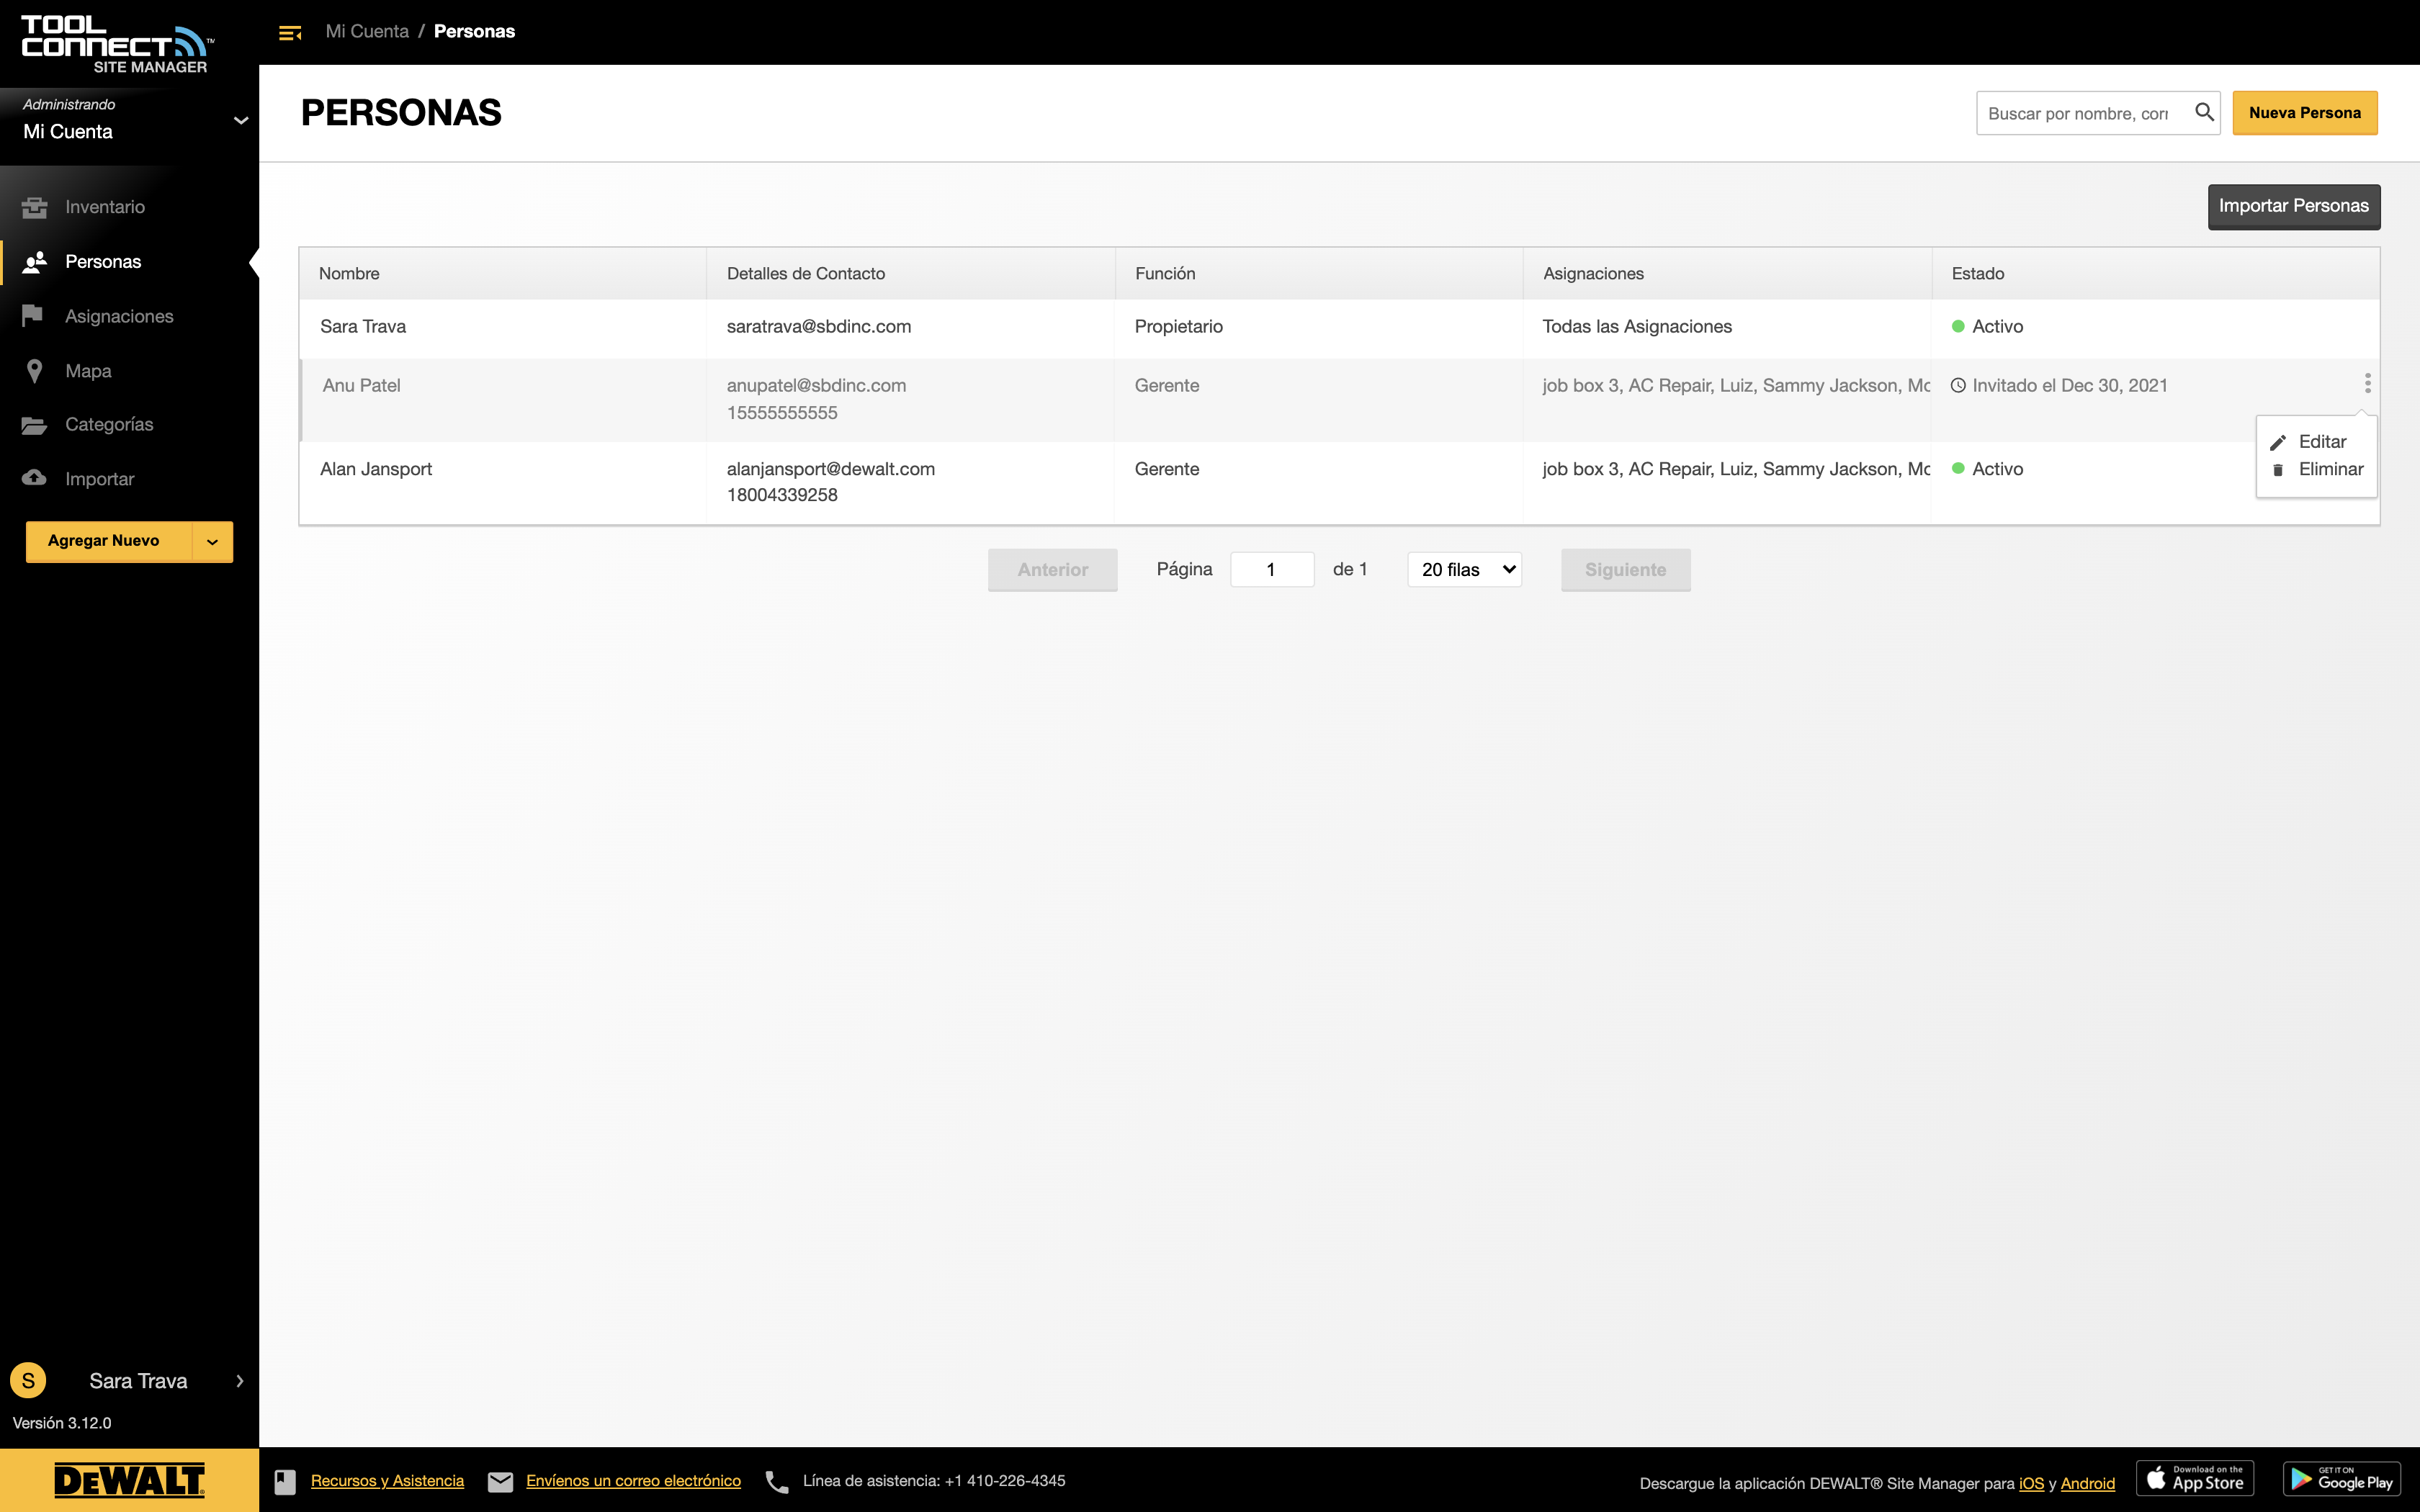This screenshot has width=2420, height=1512.
Task: Click the Nueva Persona button
Action: (x=2304, y=113)
